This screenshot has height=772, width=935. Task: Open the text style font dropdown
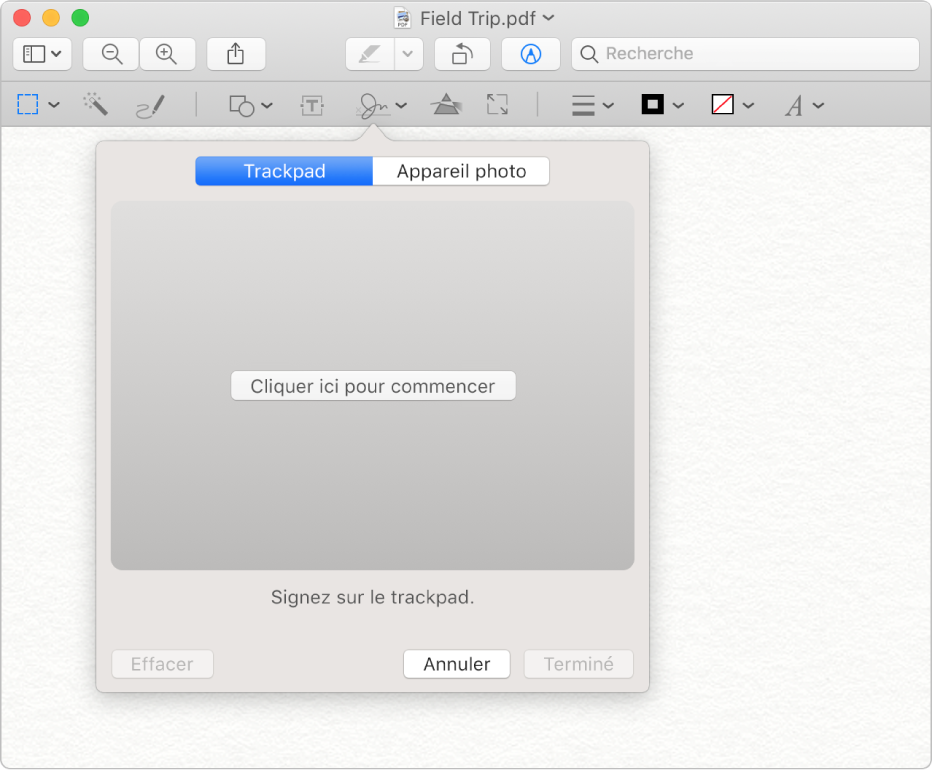point(803,105)
